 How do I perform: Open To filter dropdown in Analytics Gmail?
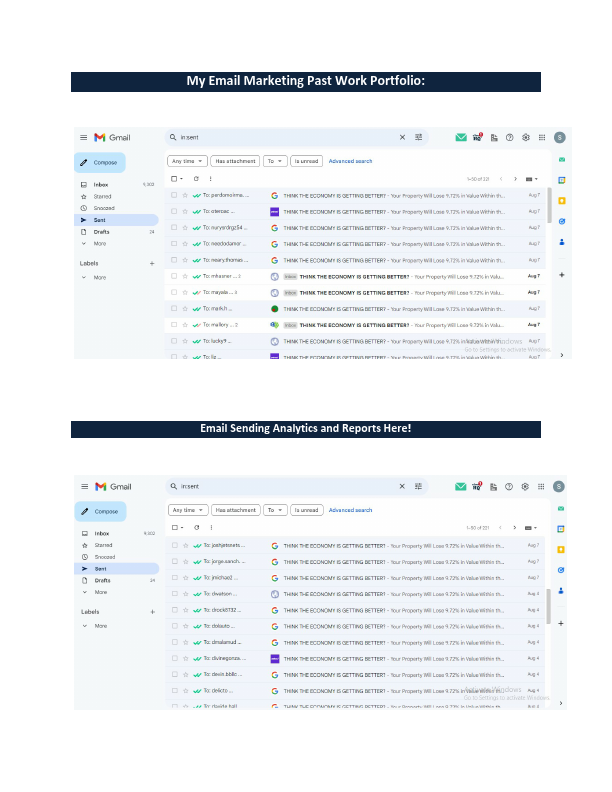point(275,510)
